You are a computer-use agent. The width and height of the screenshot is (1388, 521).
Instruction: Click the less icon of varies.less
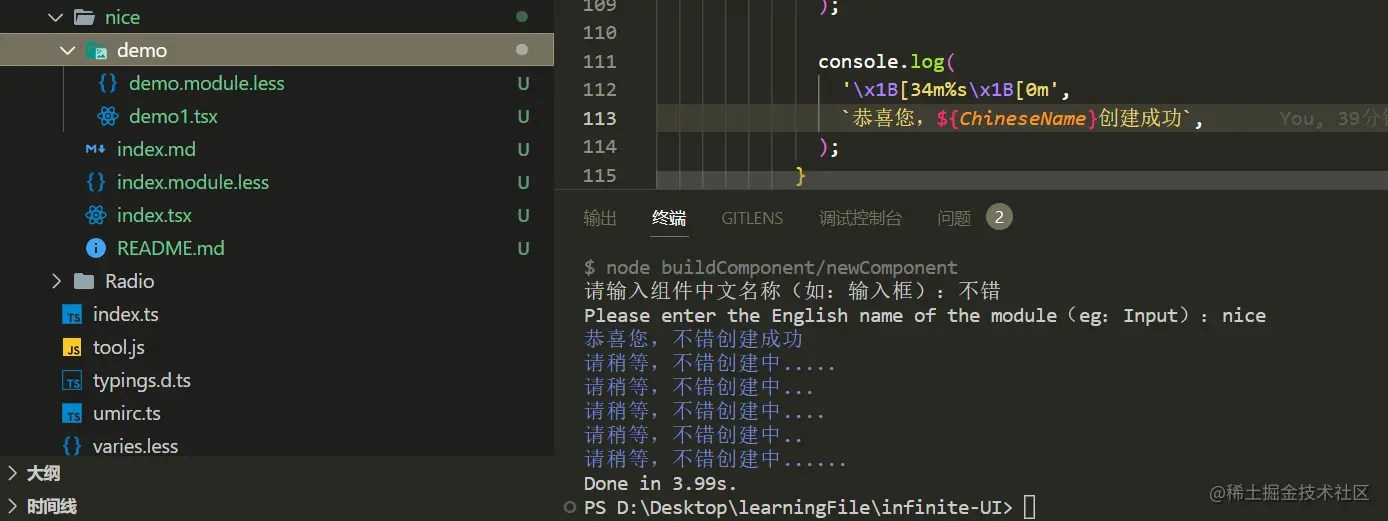[72, 446]
